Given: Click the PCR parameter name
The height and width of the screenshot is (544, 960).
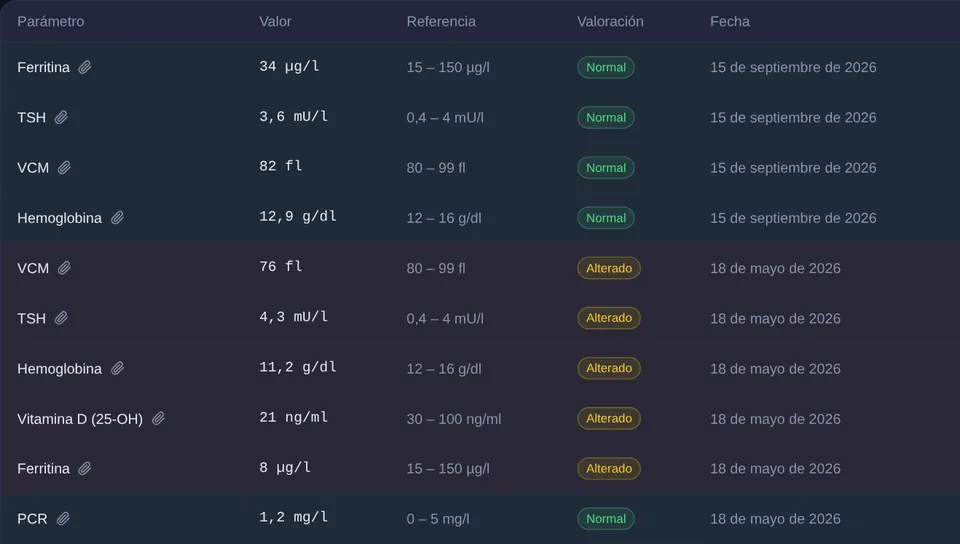Looking at the screenshot, I should coord(32,519).
